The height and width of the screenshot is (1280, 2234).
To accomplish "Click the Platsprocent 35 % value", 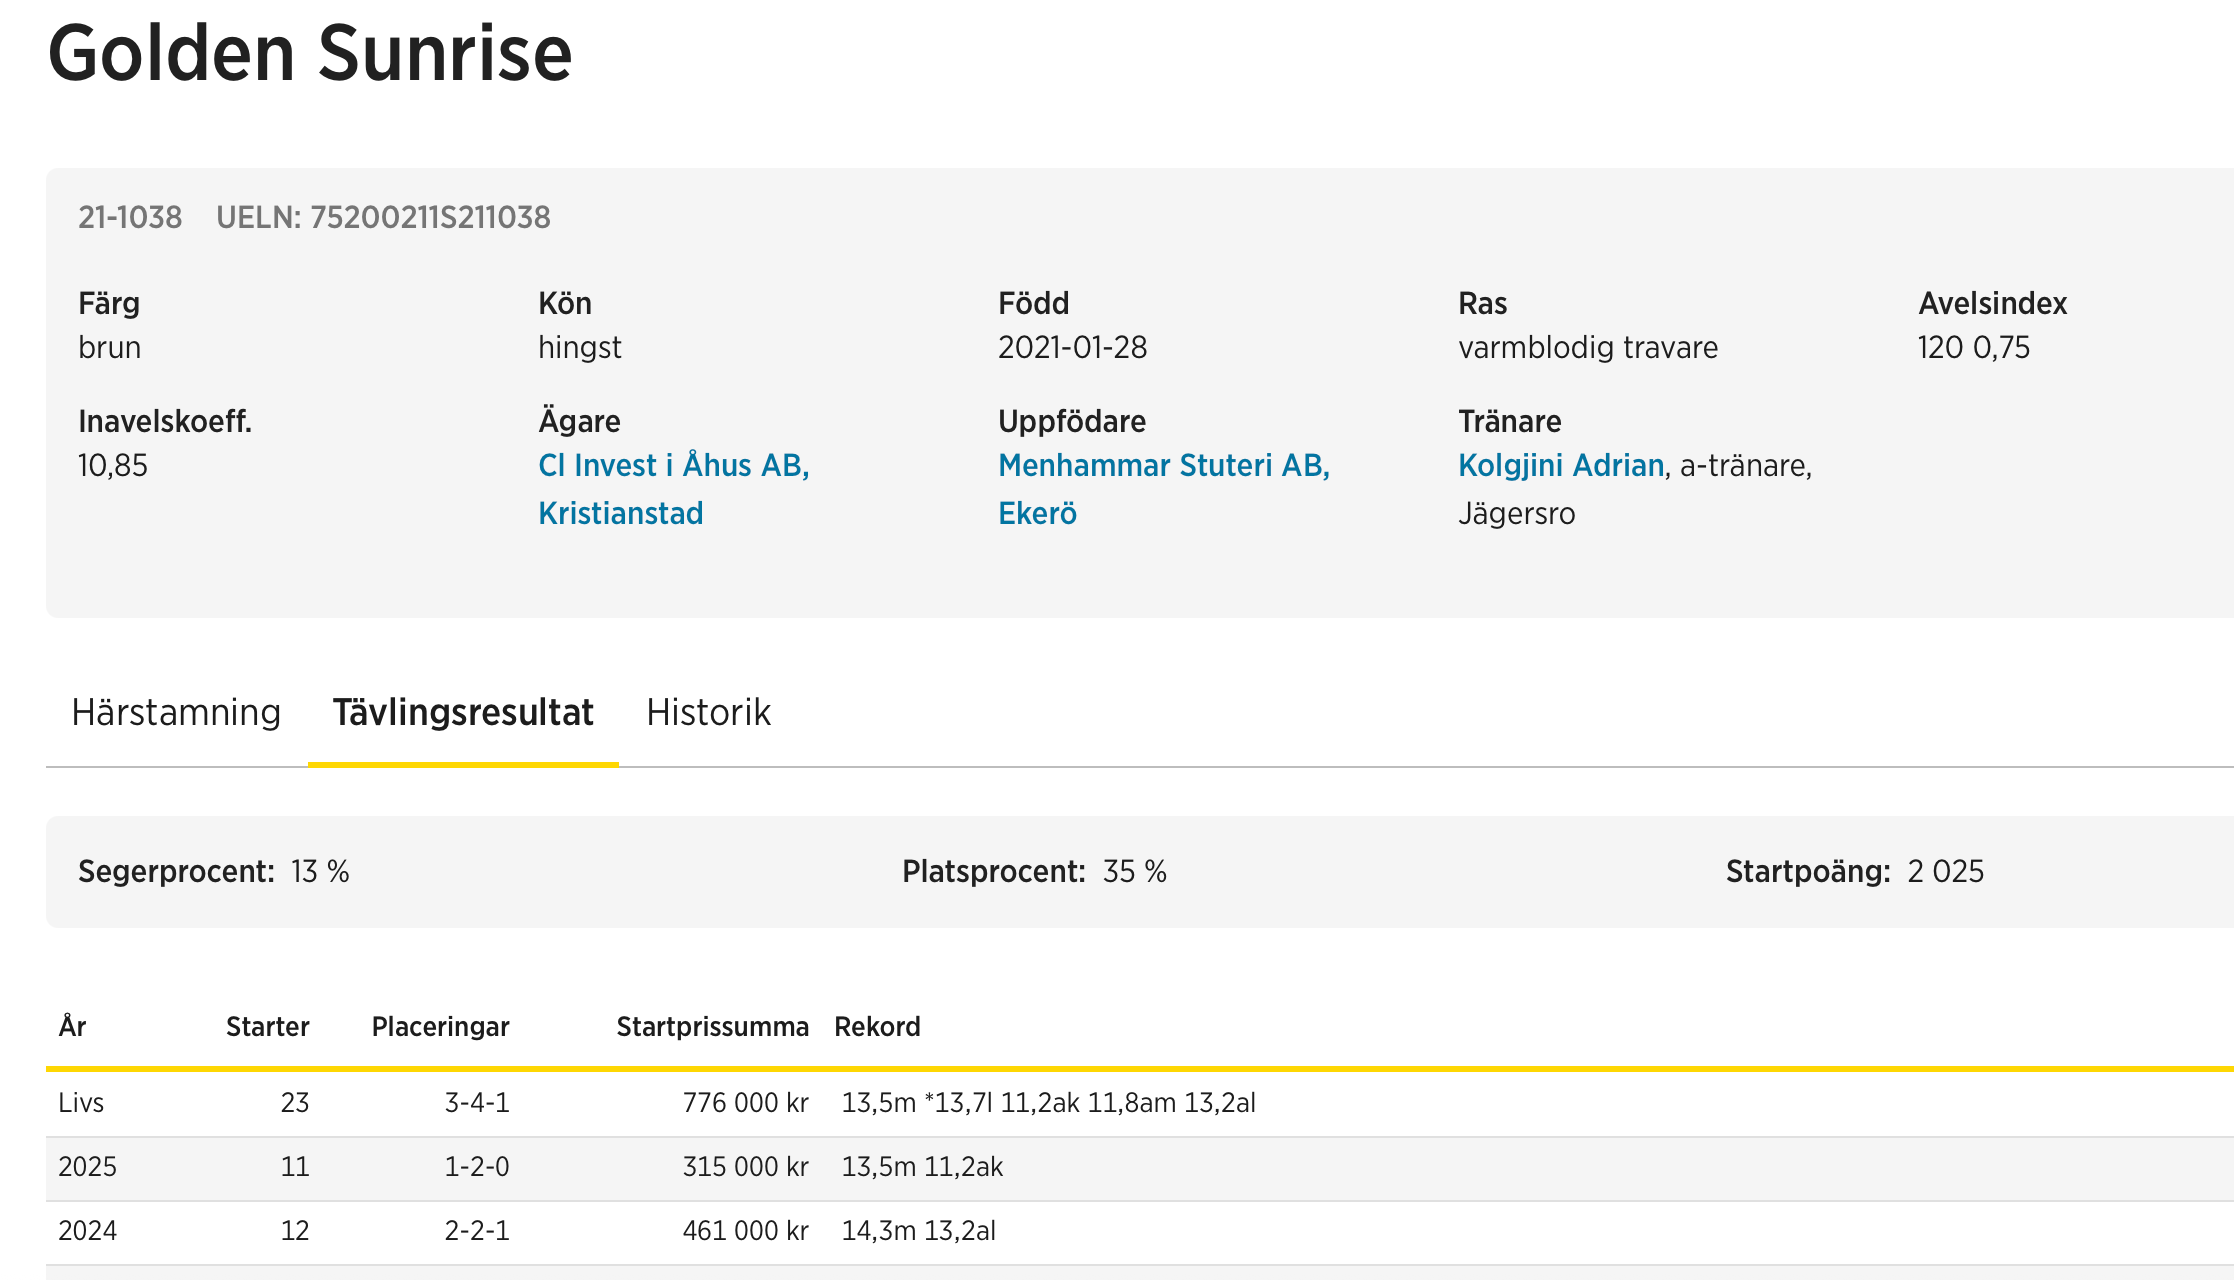I will pos(1134,872).
